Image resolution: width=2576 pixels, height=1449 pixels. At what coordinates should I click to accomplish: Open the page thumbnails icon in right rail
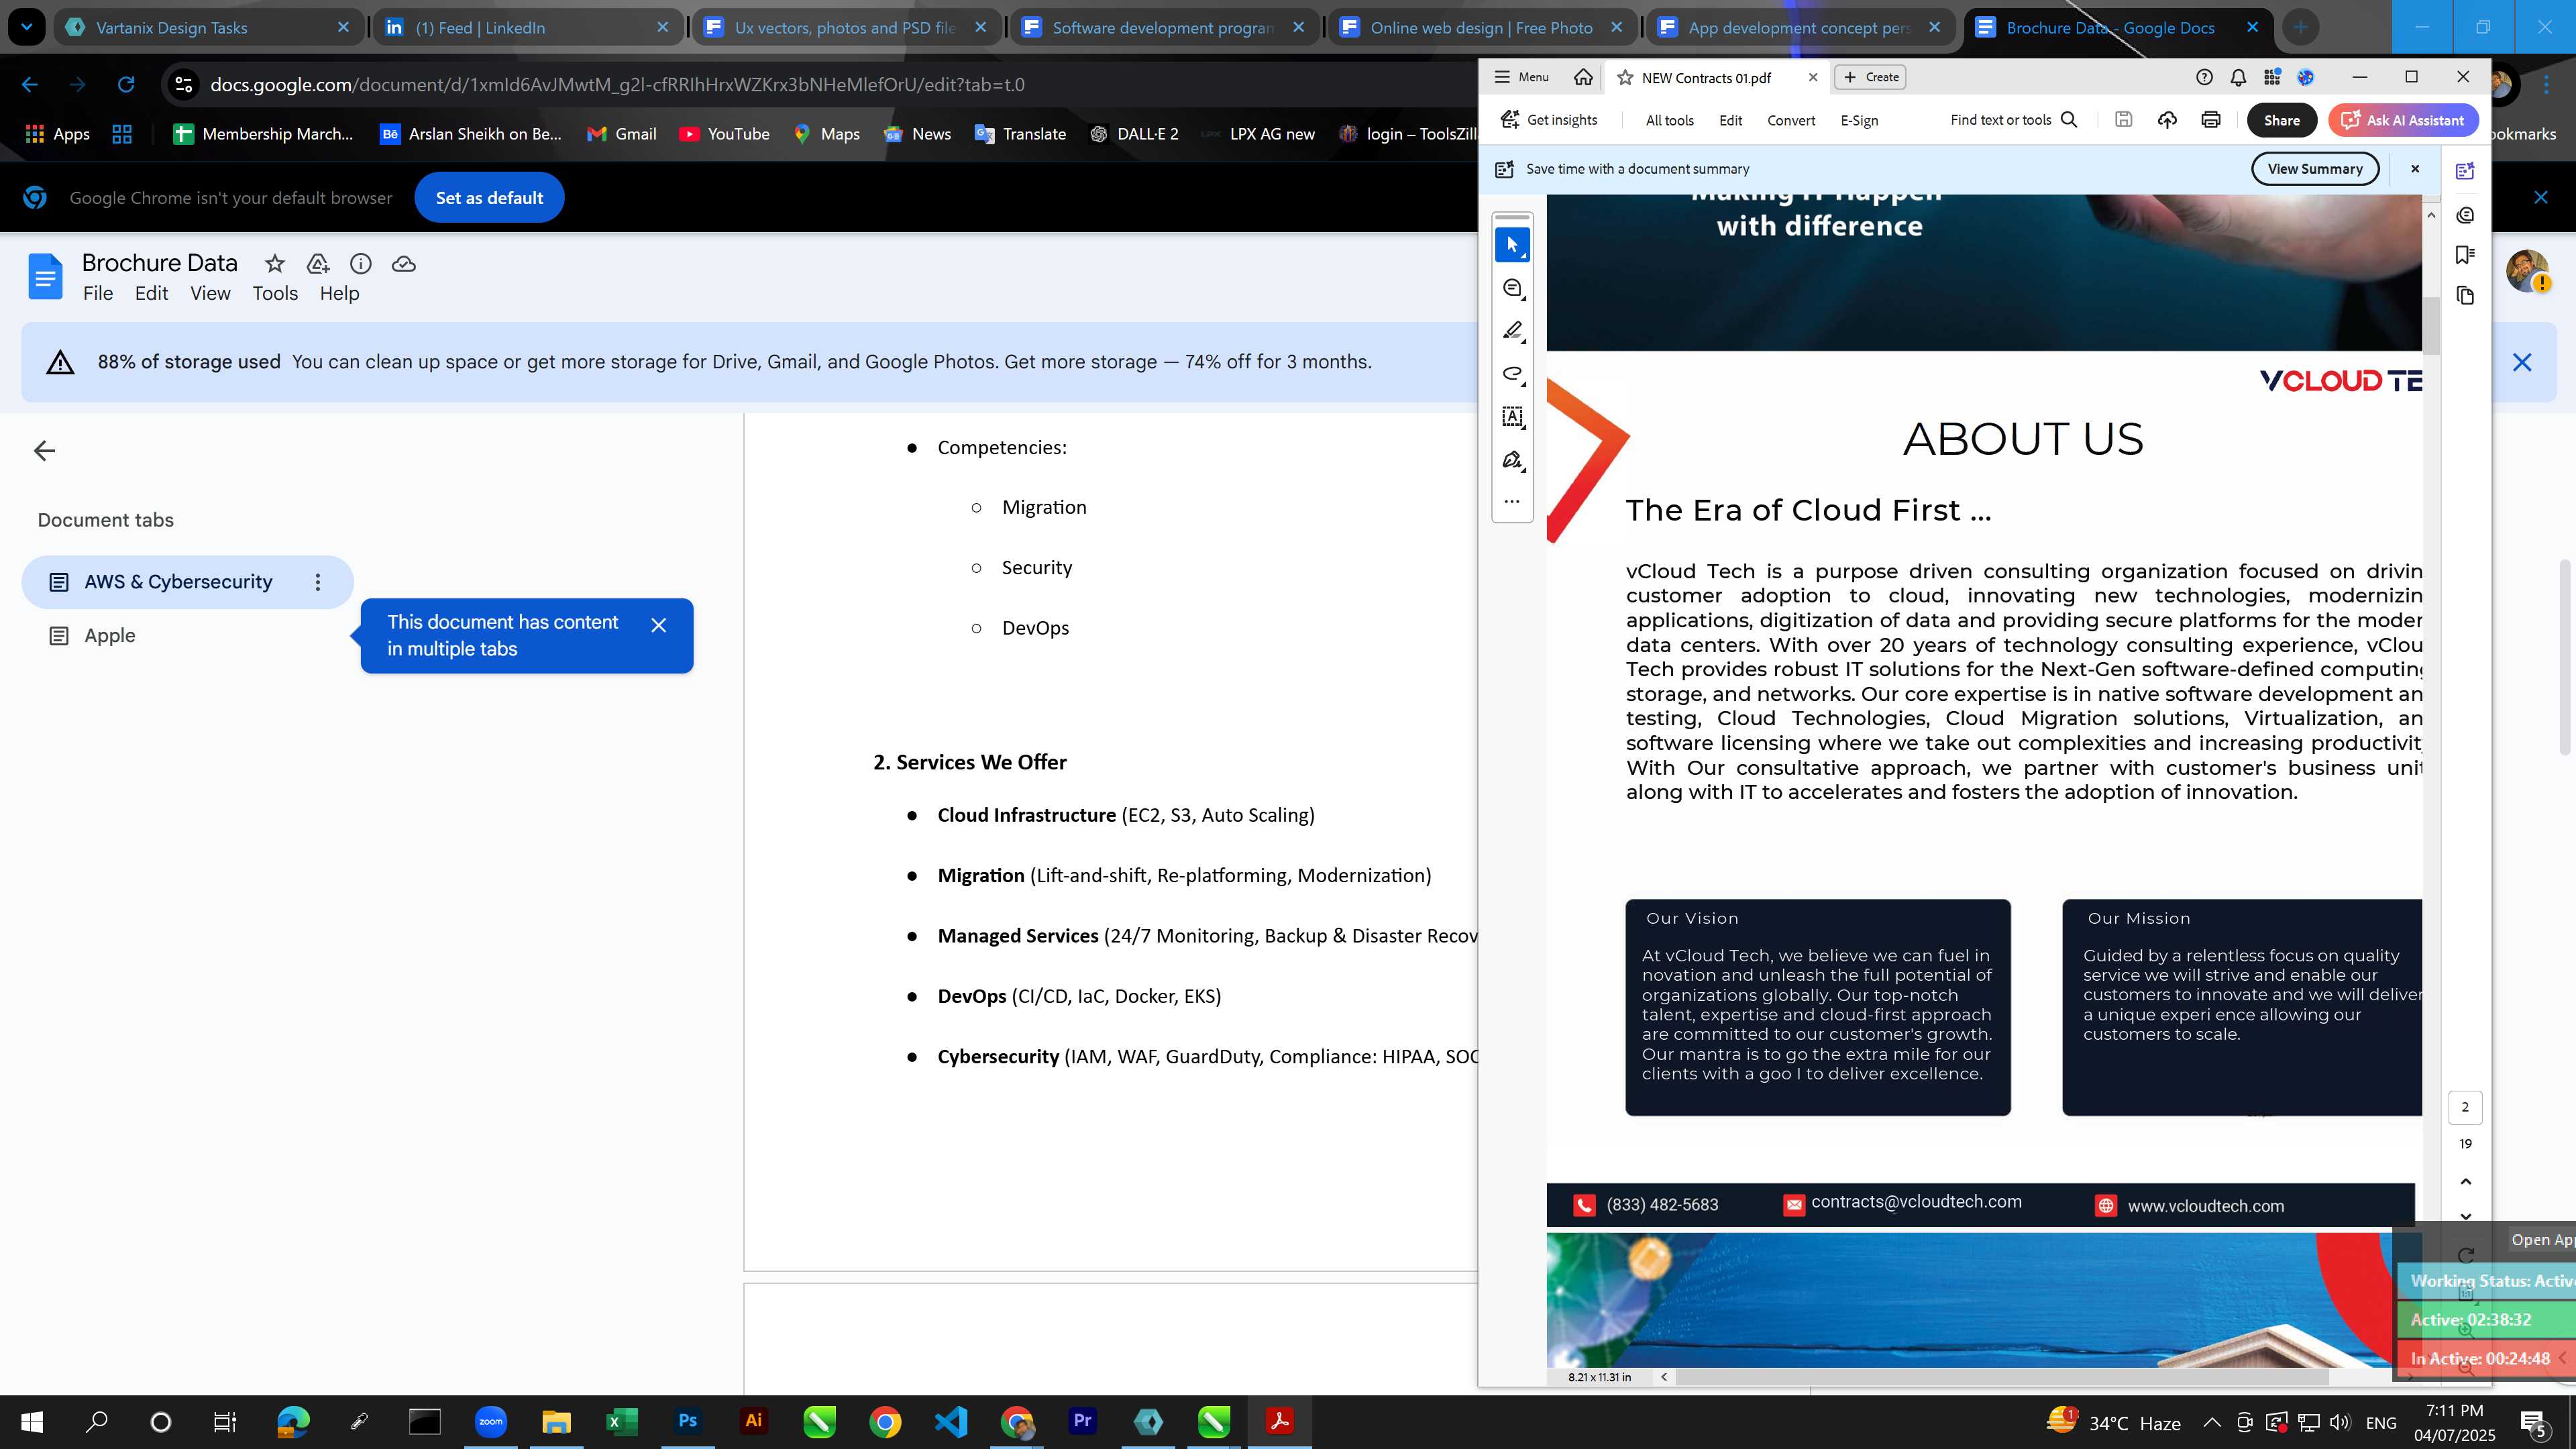pyautogui.click(x=2465, y=295)
